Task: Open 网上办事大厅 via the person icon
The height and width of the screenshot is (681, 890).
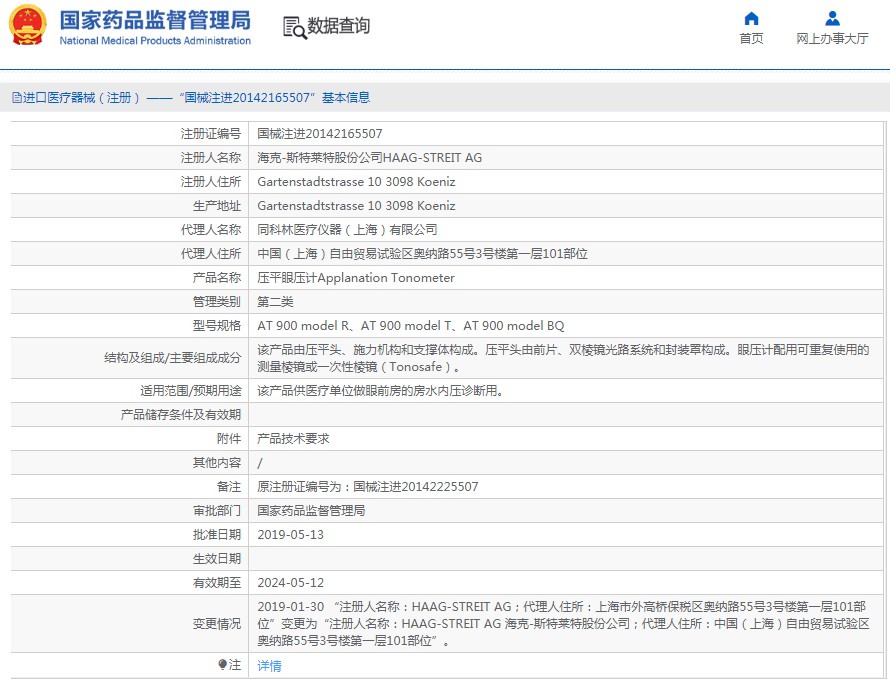Action: click(x=832, y=19)
